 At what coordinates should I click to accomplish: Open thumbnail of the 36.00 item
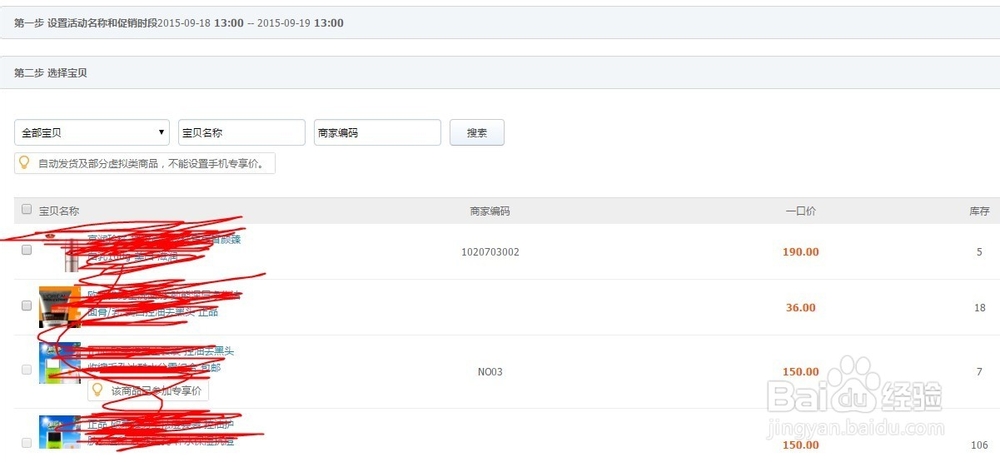[60, 306]
